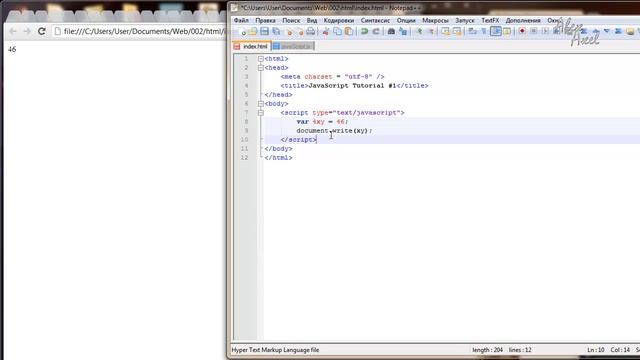Copy selection using the toolbar Copy icon
Image resolution: width=640 pixels, height=360 pixels.
(x=337, y=31)
